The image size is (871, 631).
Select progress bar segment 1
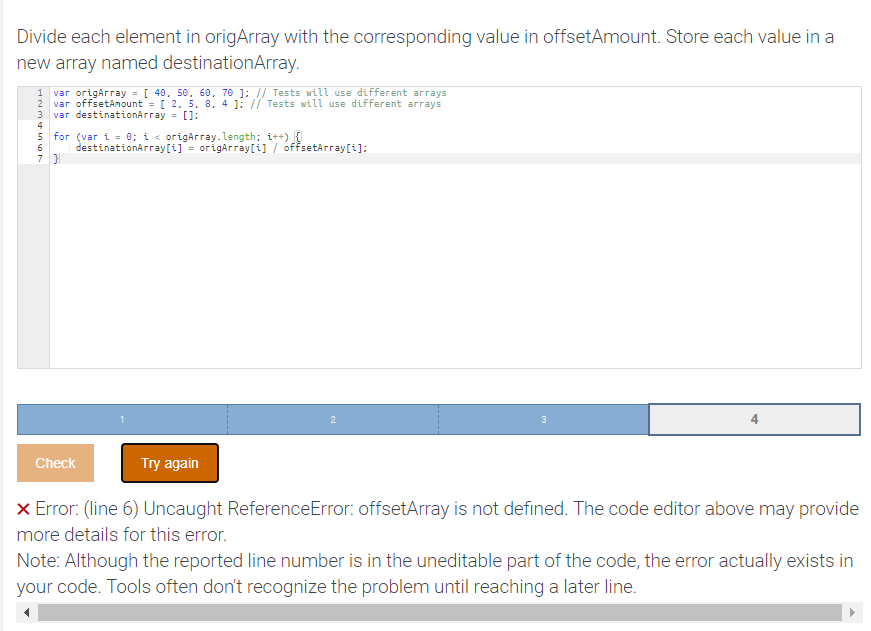pos(121,419)
